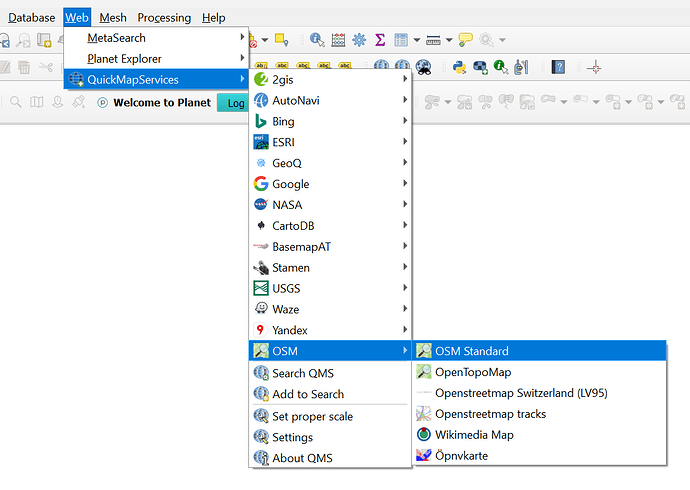
Task: Open the Database menu
Action: coord(31,18)
